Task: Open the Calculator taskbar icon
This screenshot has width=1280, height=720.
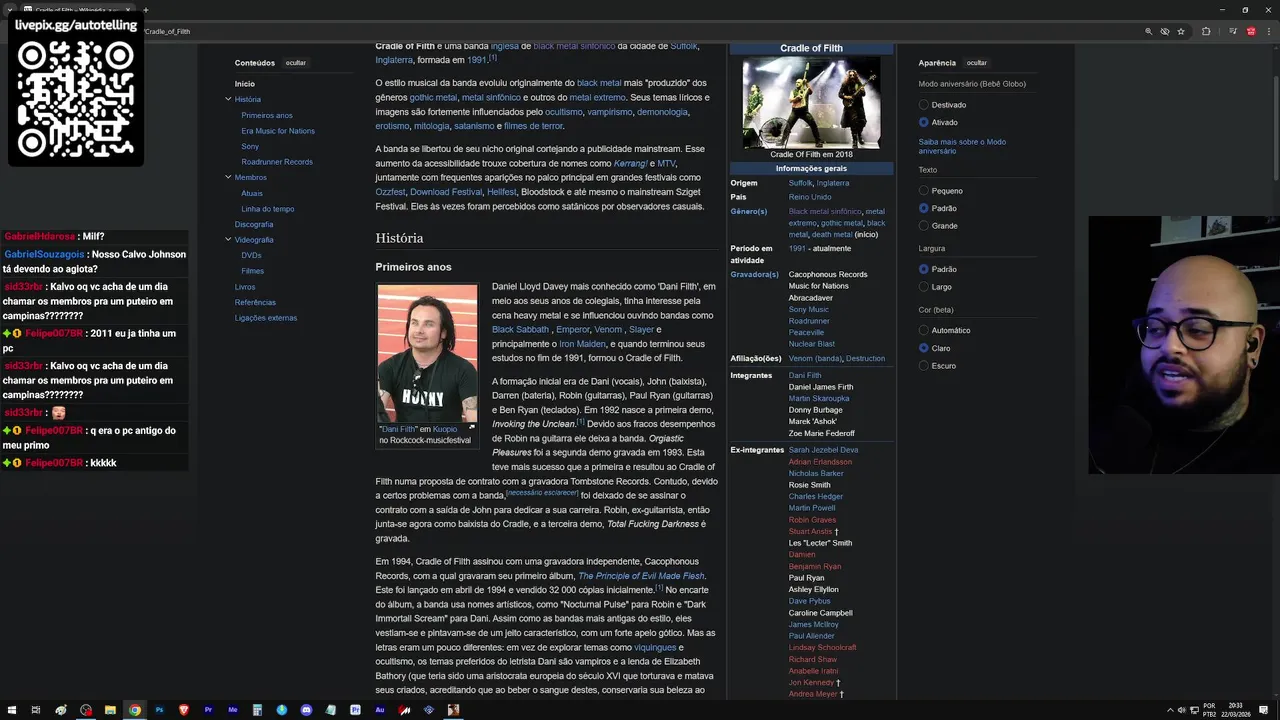Action: pos(257,710)
